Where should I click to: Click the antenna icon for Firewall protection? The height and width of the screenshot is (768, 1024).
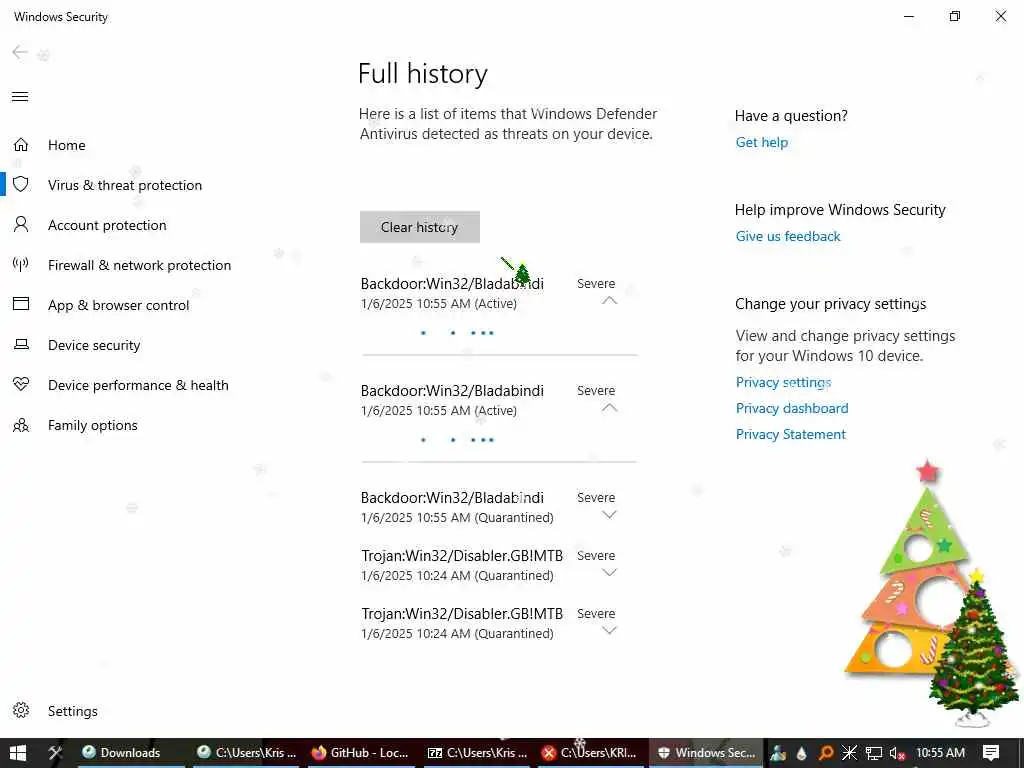pyautogui.click(x=21, y=264)
